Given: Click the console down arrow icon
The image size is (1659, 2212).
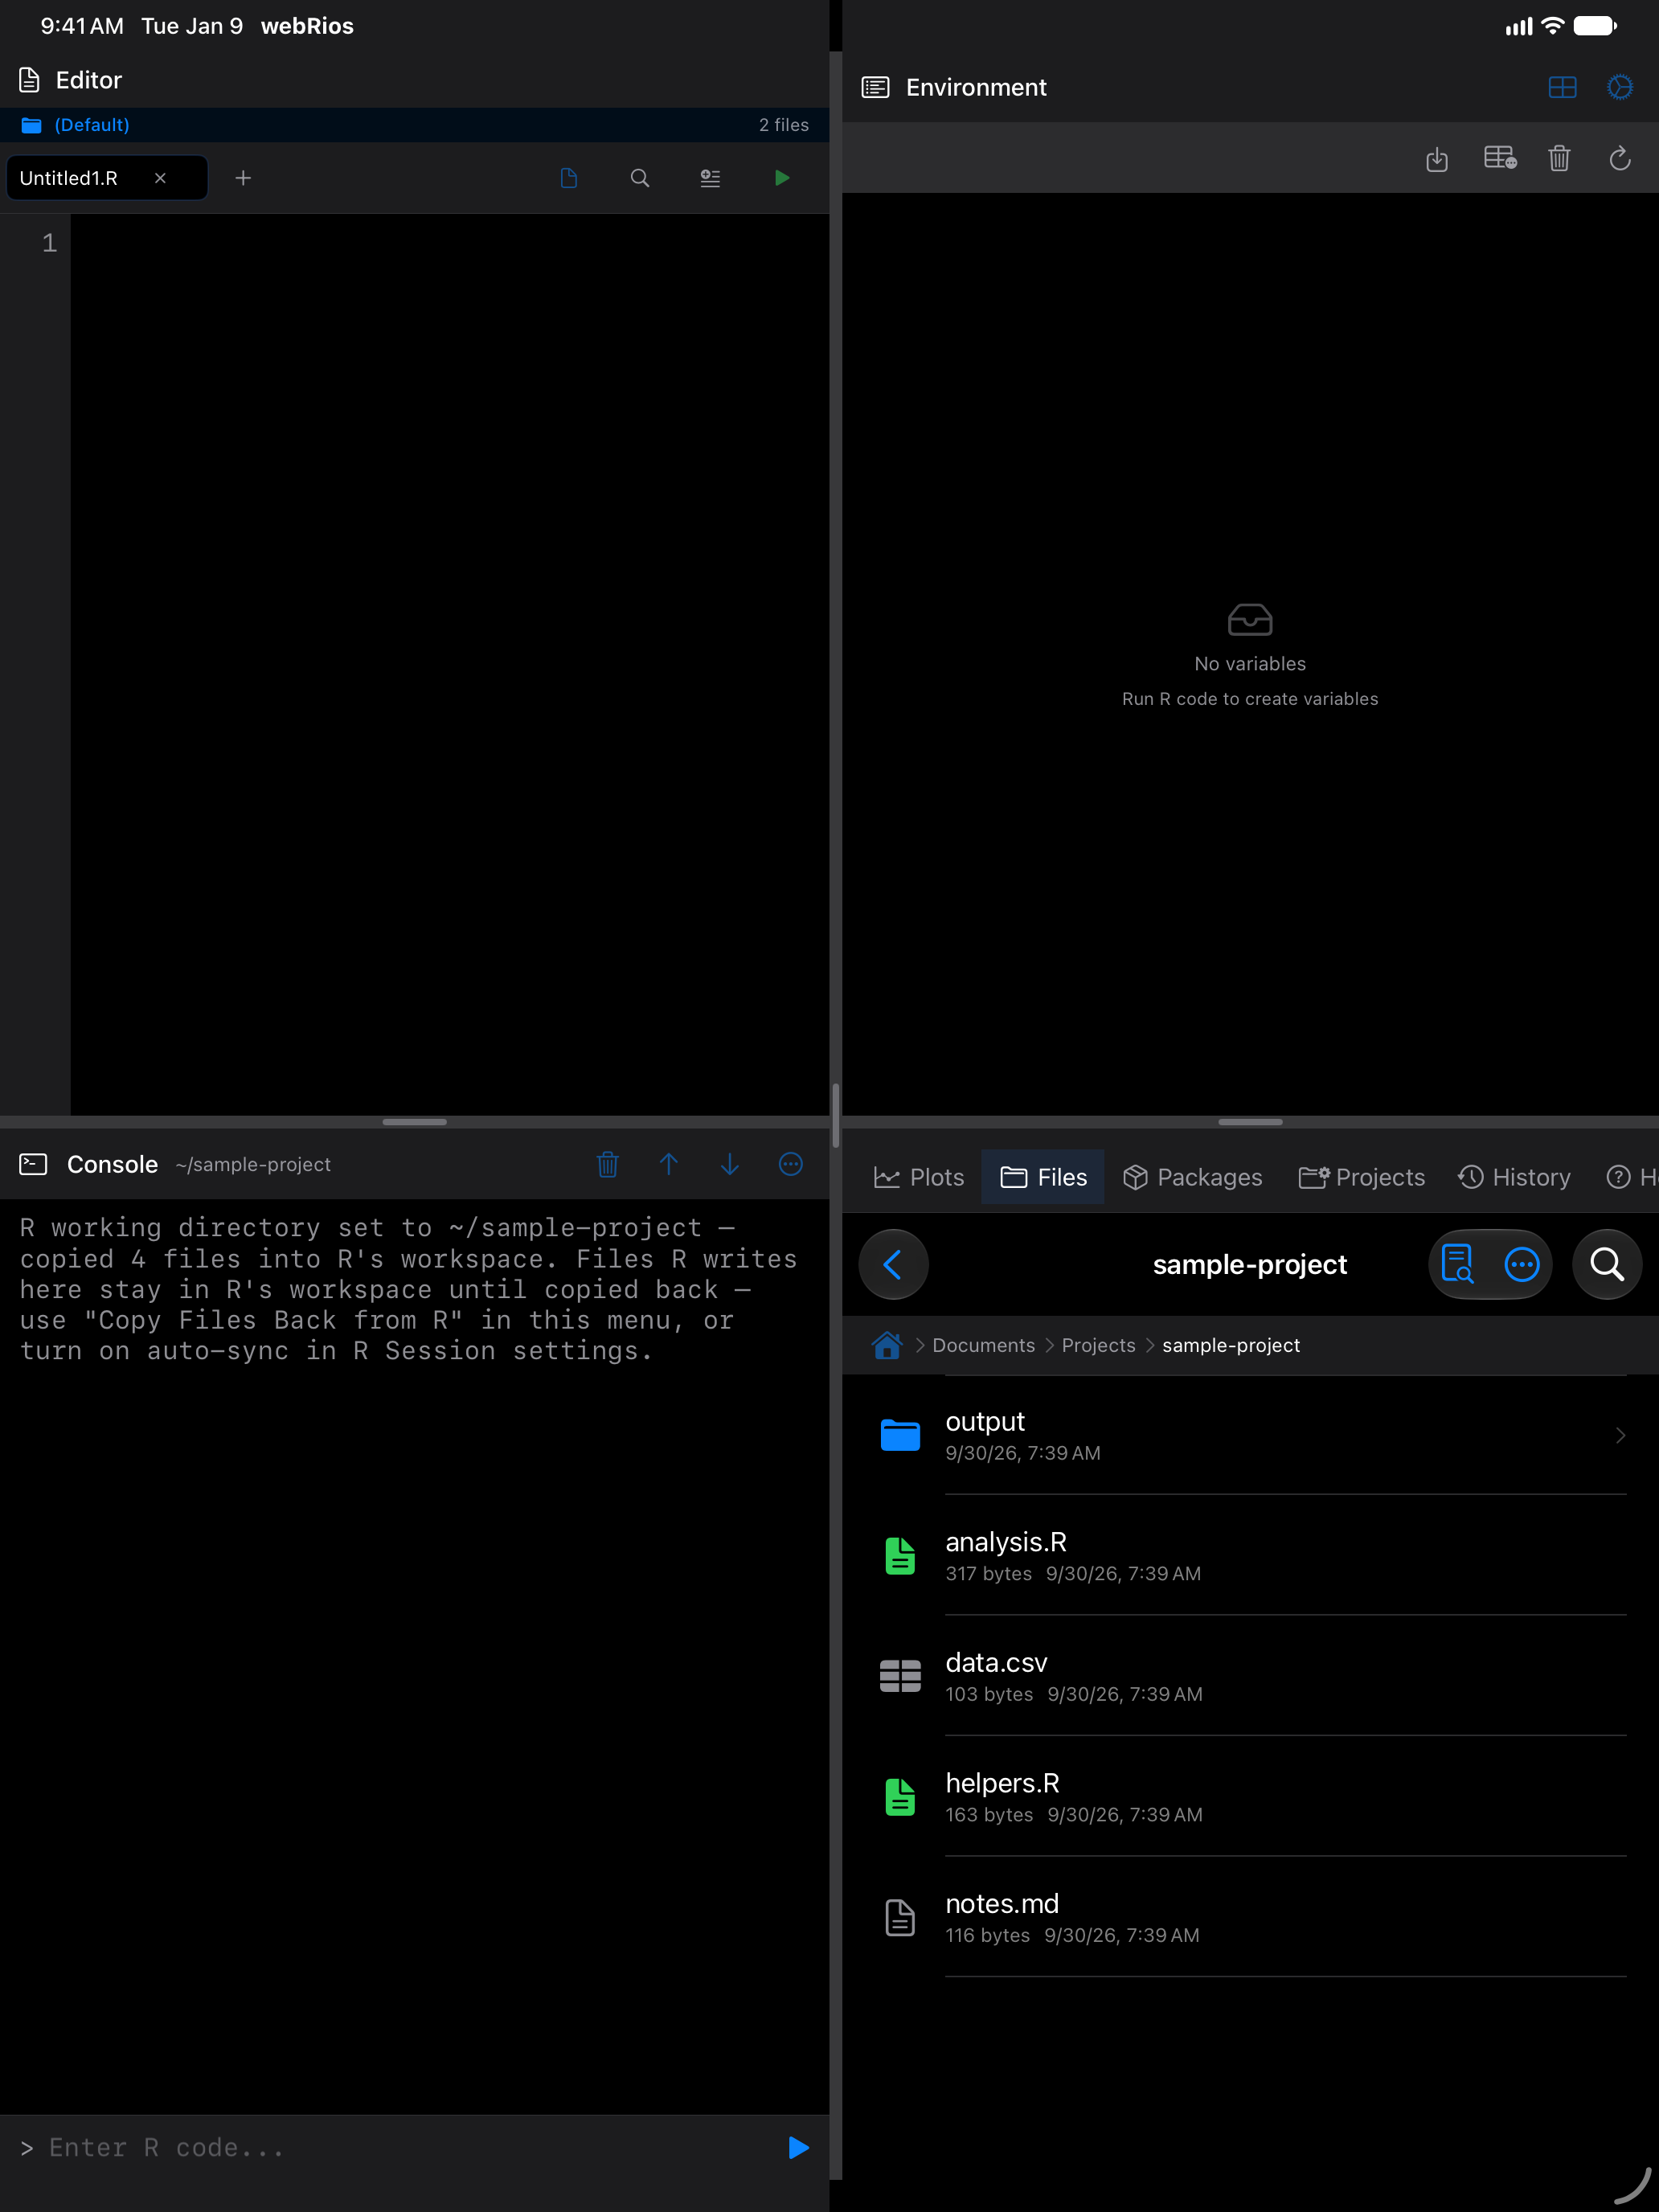Looking at the screenshot, I should tap(730, 1164).
